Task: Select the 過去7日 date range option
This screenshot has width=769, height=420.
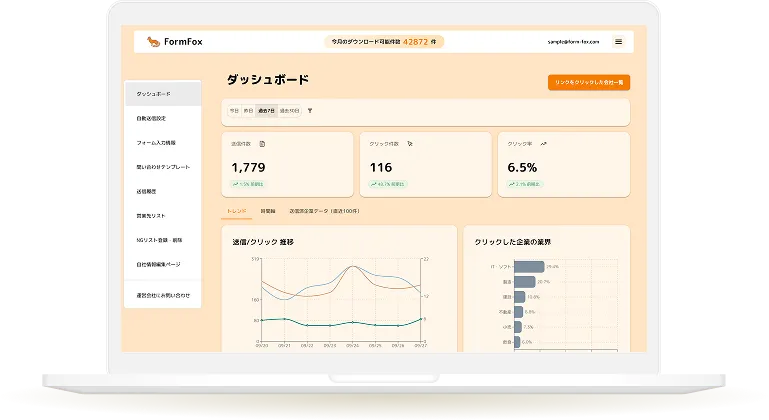Action: click(266, 111)
